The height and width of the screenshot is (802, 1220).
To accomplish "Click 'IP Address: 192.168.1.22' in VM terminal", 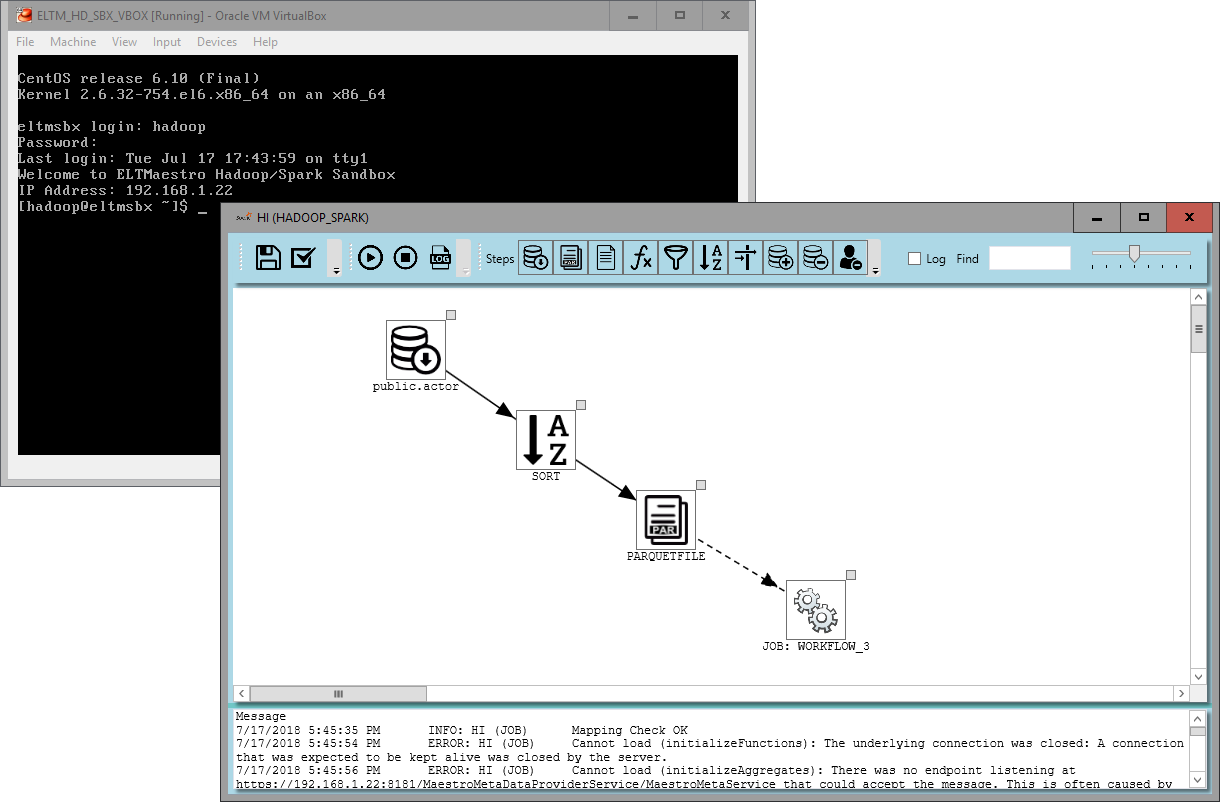I will click(125, 190).
